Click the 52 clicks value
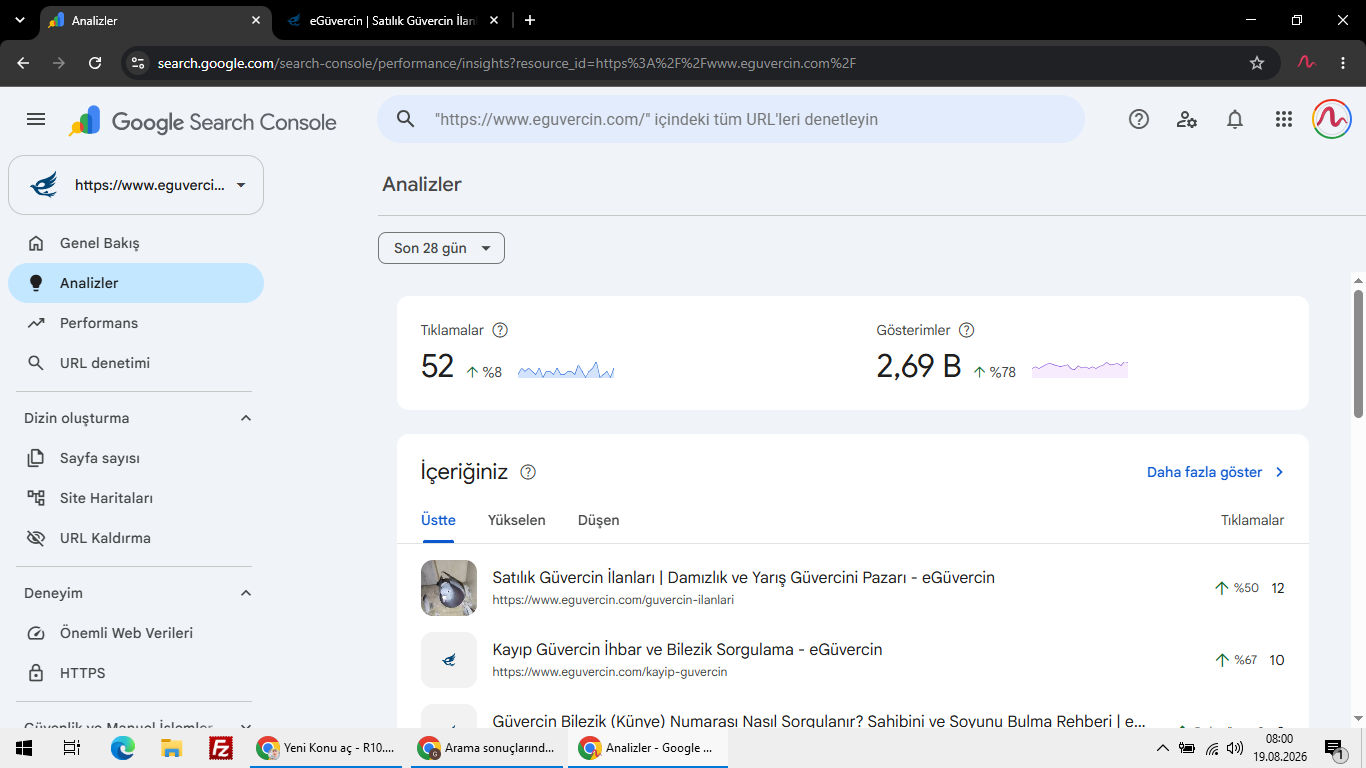1366x768 pixels. tap(437, 367)
